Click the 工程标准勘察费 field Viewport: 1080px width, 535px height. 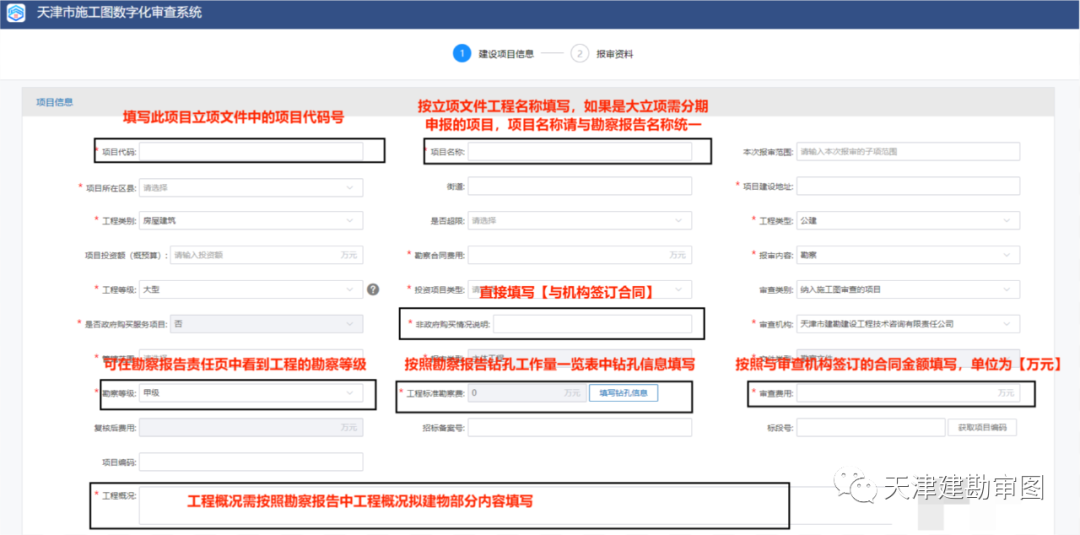pos(526,392)
